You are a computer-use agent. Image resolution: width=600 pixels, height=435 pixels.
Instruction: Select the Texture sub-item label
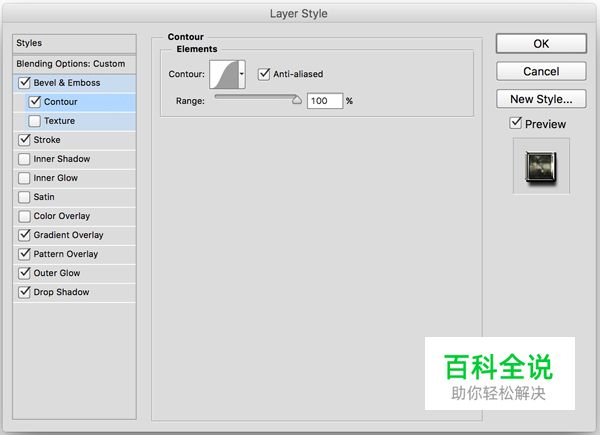coord(59,121)
